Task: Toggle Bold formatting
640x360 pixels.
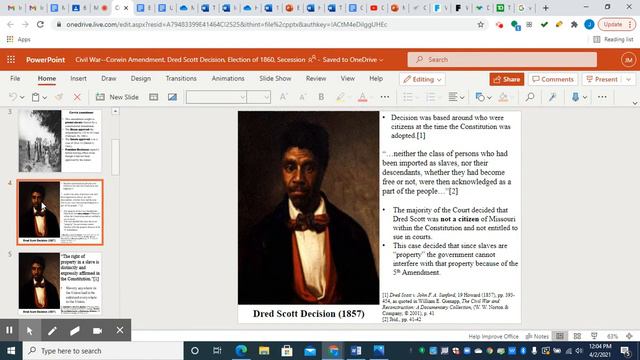Action: 321,97
